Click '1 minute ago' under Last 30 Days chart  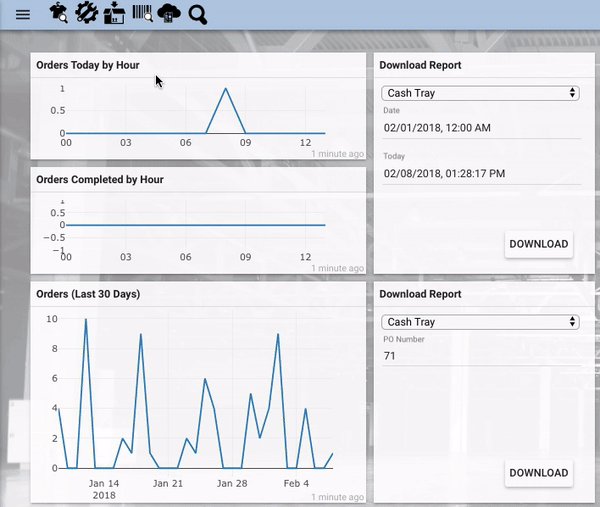coord(337,497)
